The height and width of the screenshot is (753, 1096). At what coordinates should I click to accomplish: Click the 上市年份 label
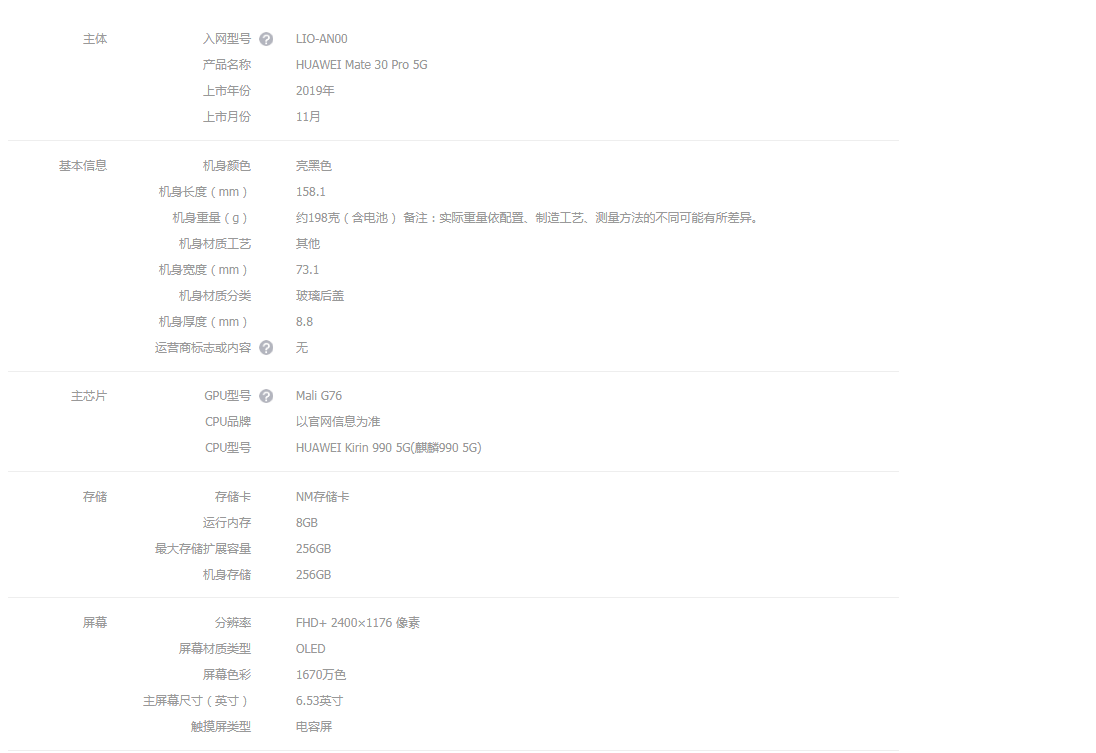coord(226,91)
